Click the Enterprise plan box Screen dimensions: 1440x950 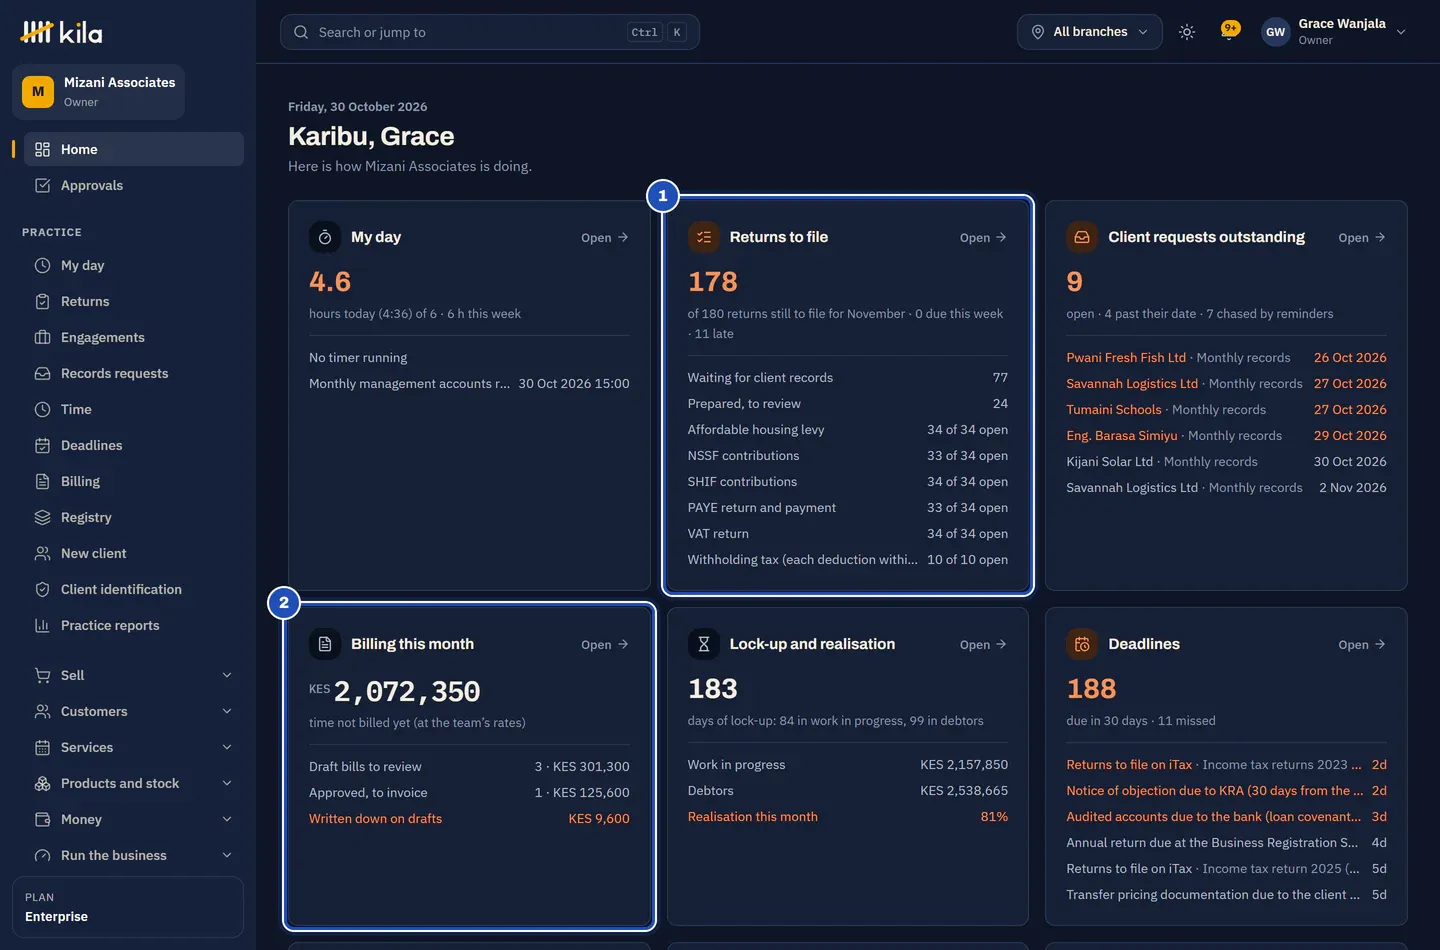[x=128, y=907]
